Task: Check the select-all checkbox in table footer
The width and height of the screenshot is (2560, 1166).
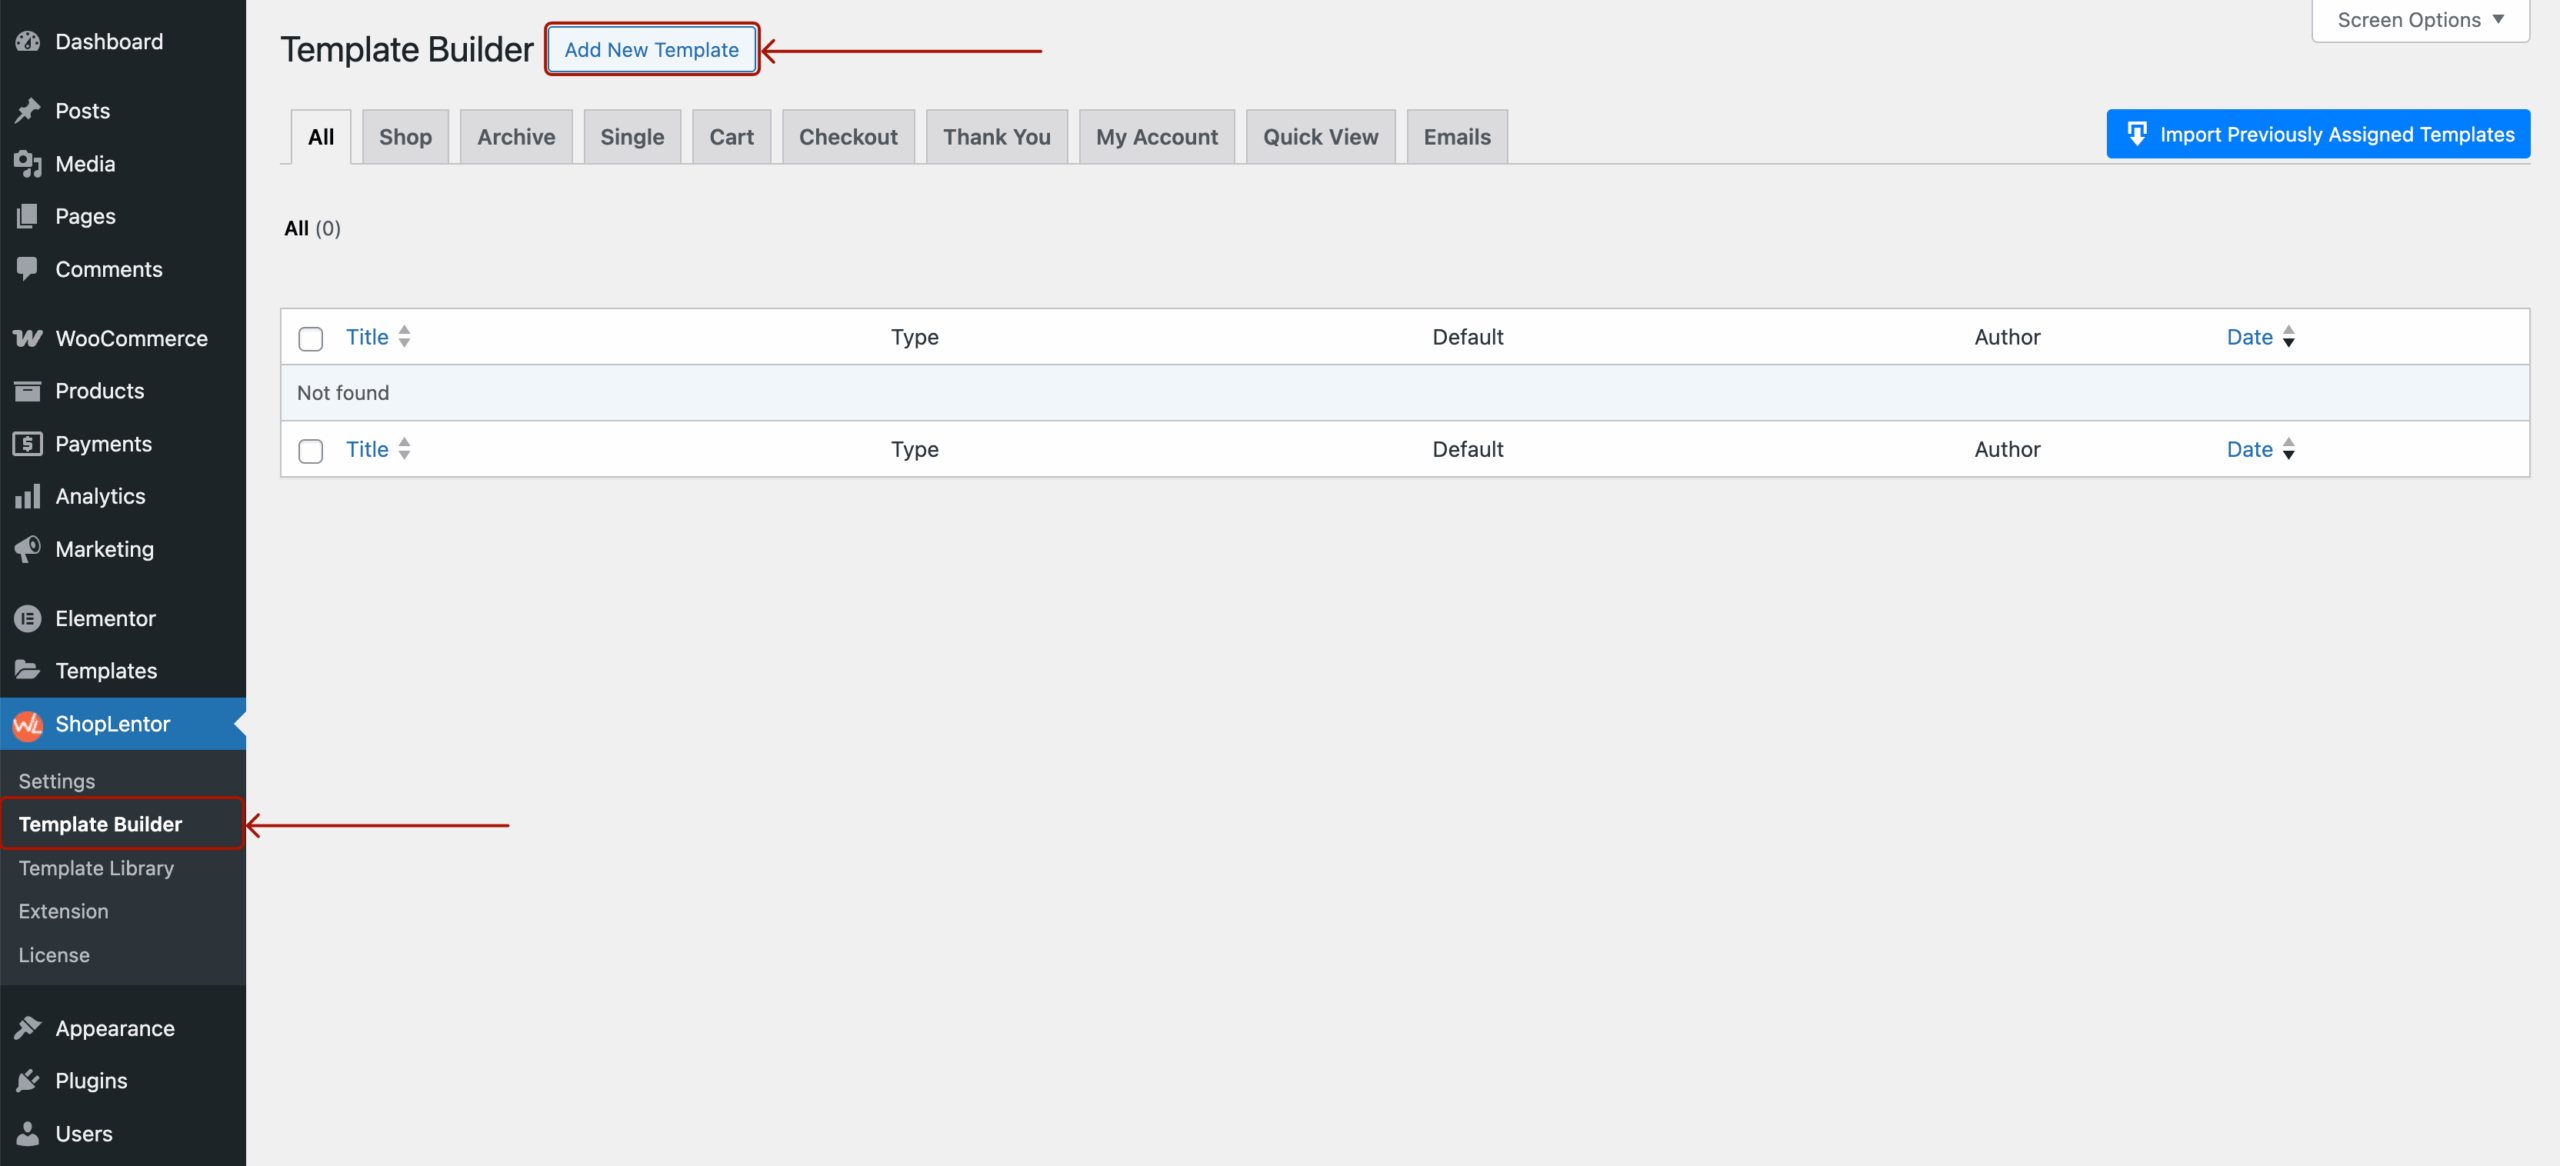Action: click(310, 450)
